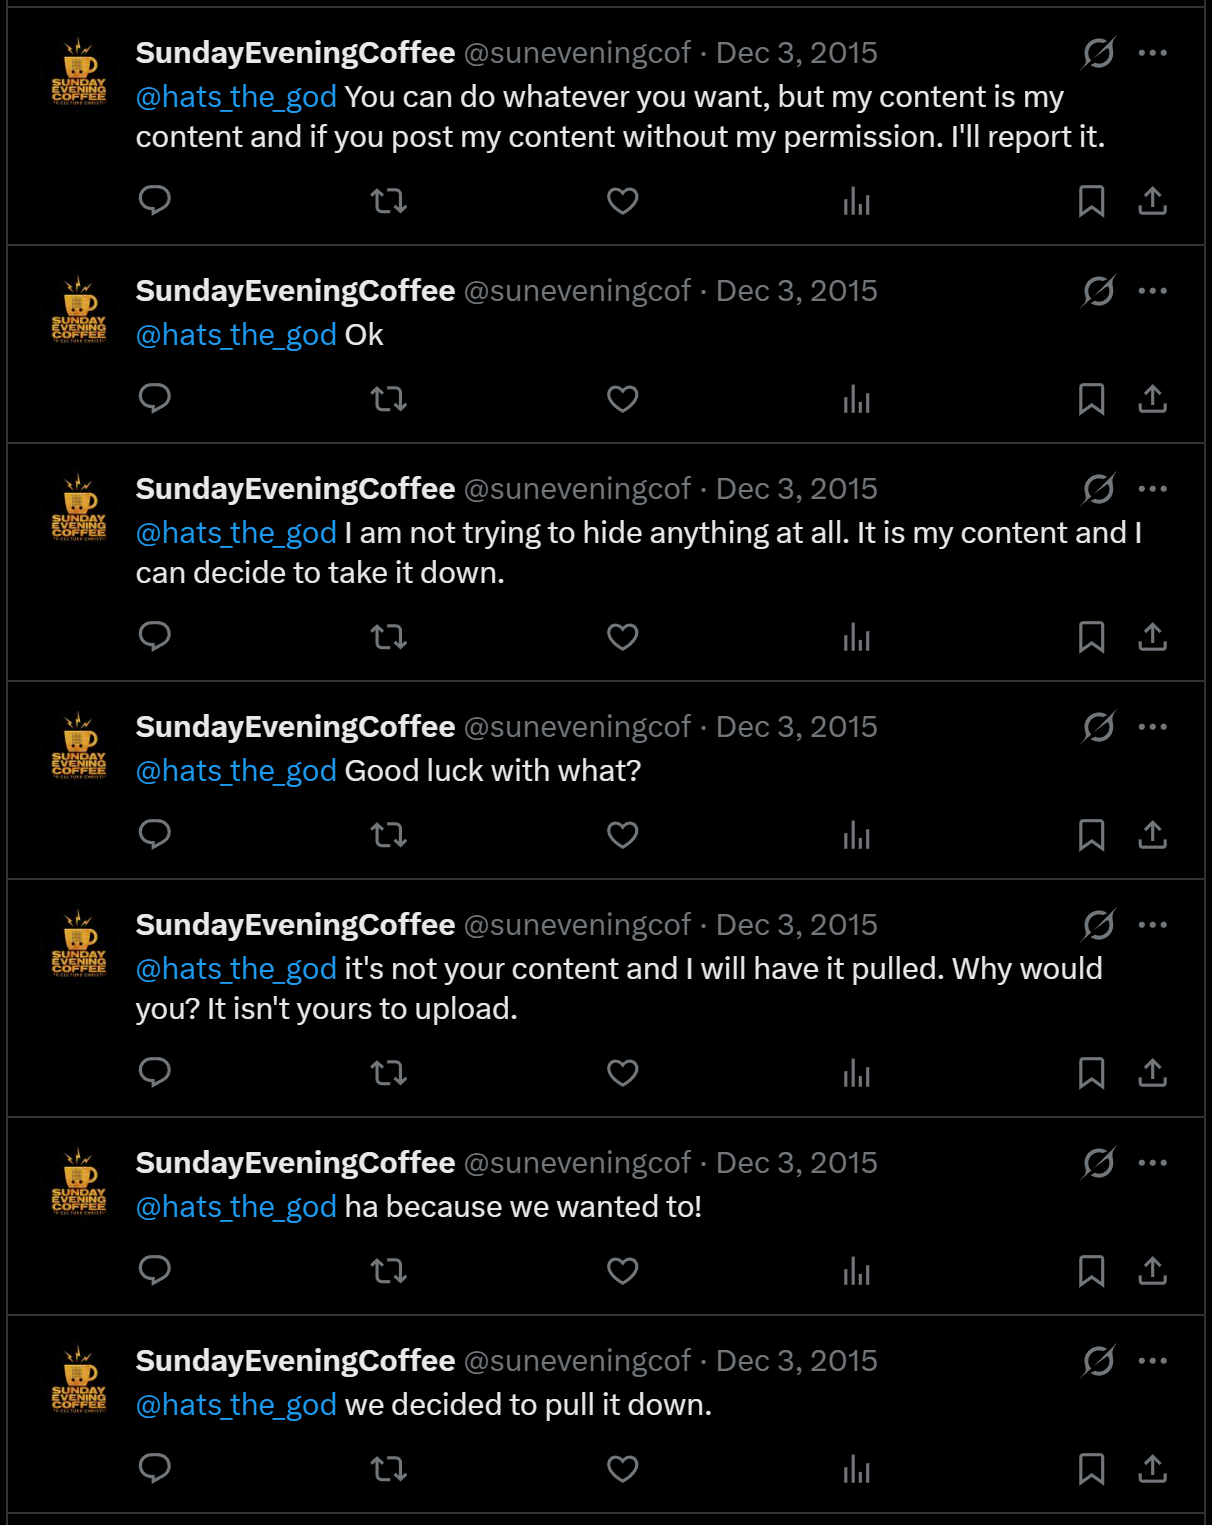
Task: Open @hats_the_god mention in 'Ok' tweet
Action: 236,335
